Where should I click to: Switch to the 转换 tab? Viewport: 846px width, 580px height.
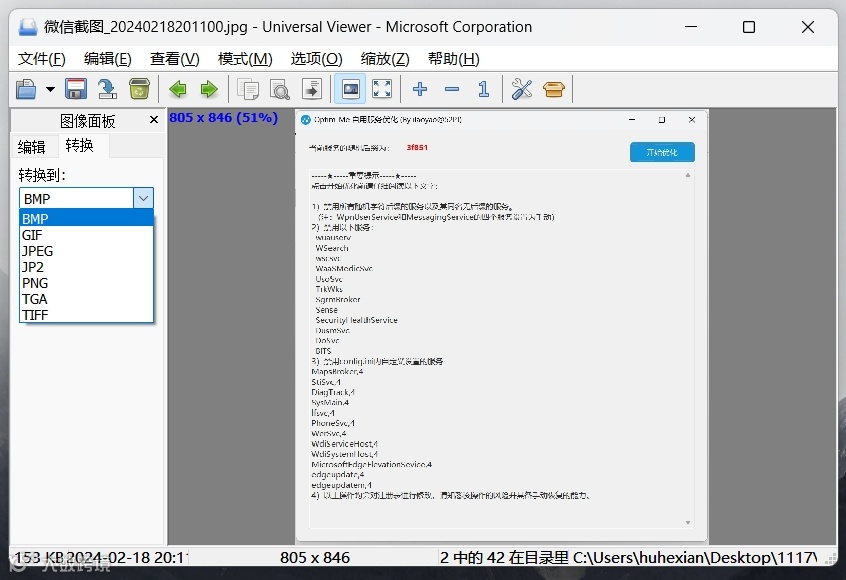[80, 146]
